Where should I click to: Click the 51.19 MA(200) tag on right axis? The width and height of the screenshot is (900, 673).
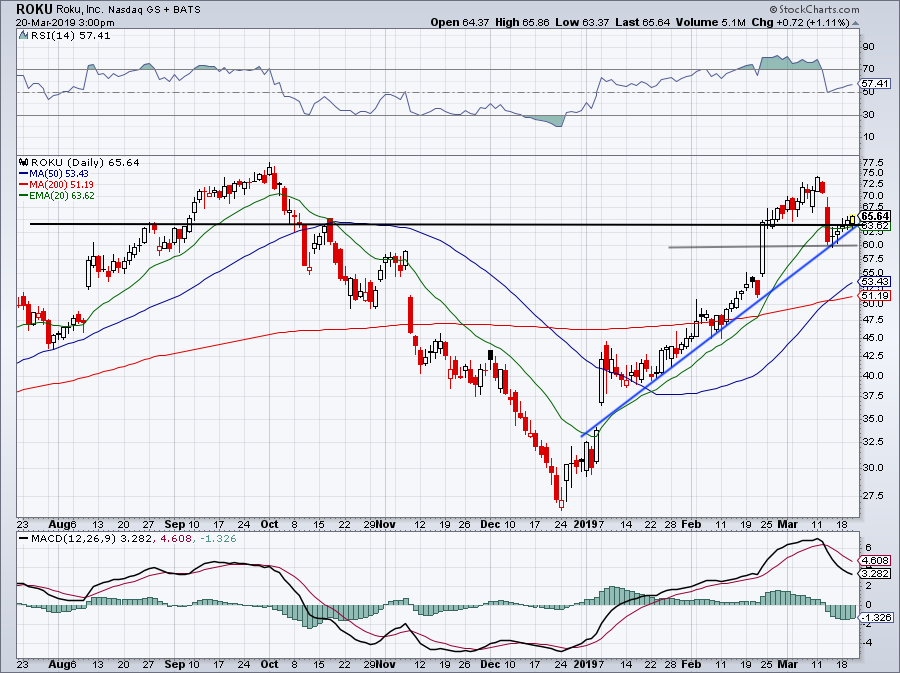(875, 296)
